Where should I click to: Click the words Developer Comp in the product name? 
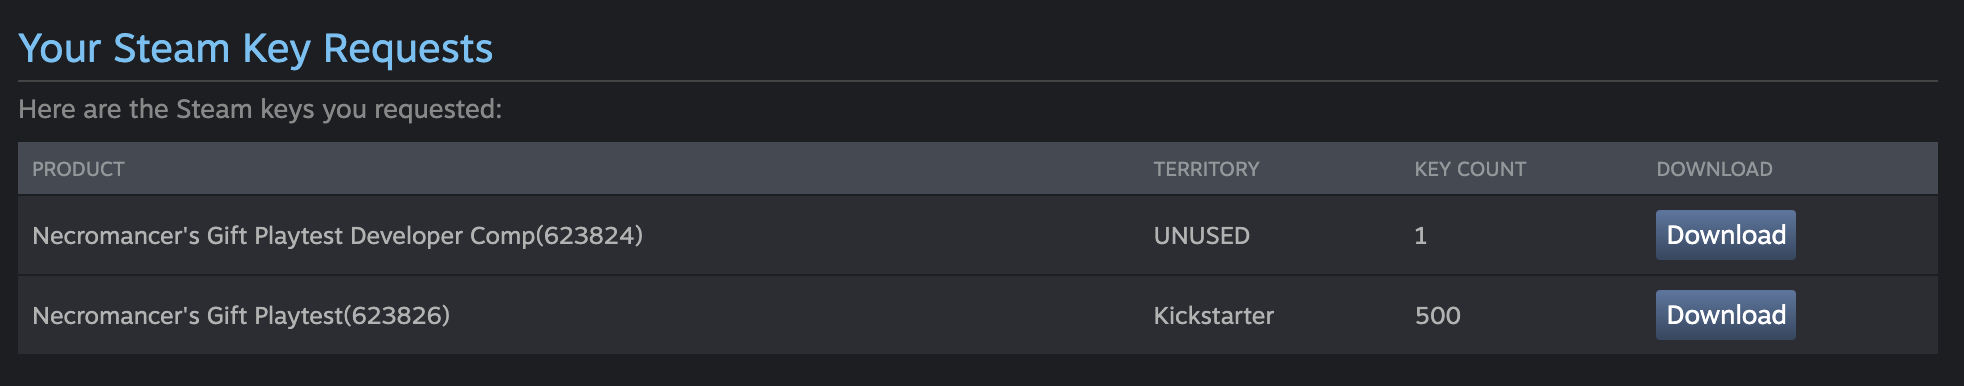click(443, 236)
